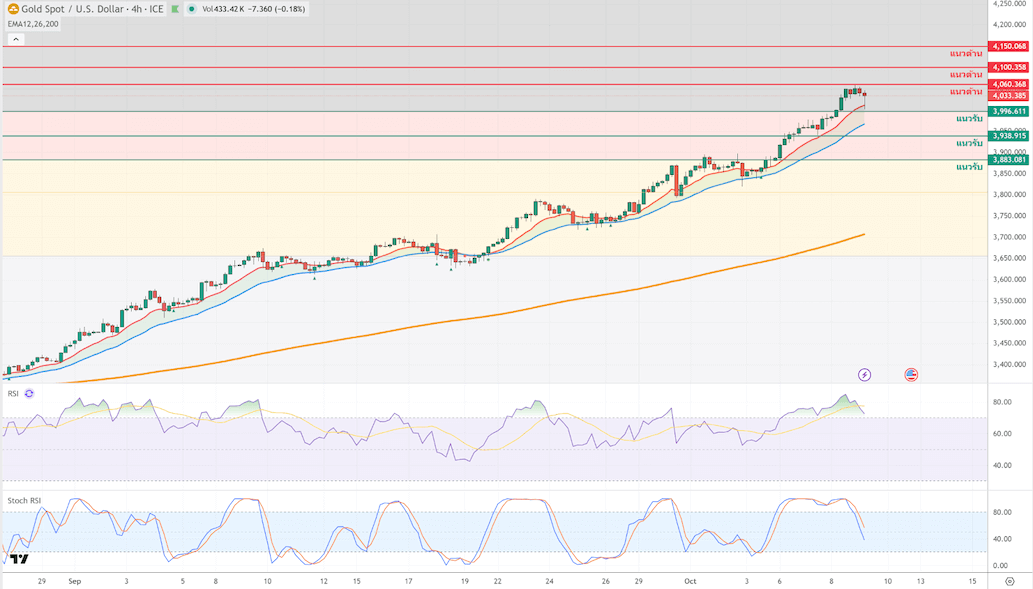Screen dimensions: 1033x589
Task: Click the green flag icon beside ICE
Action: 176,9
